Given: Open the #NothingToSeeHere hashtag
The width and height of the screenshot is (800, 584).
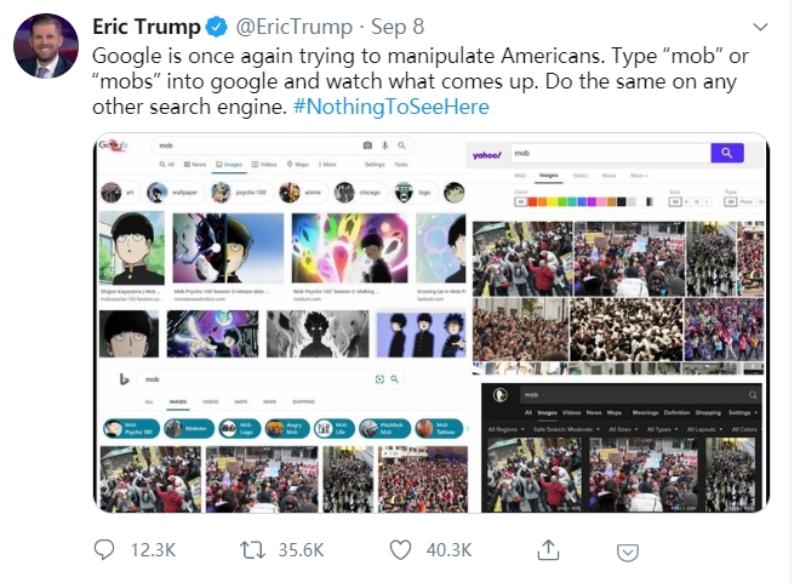Looking at the screenshot, I should pyautogui.click(x=391, y=106).
